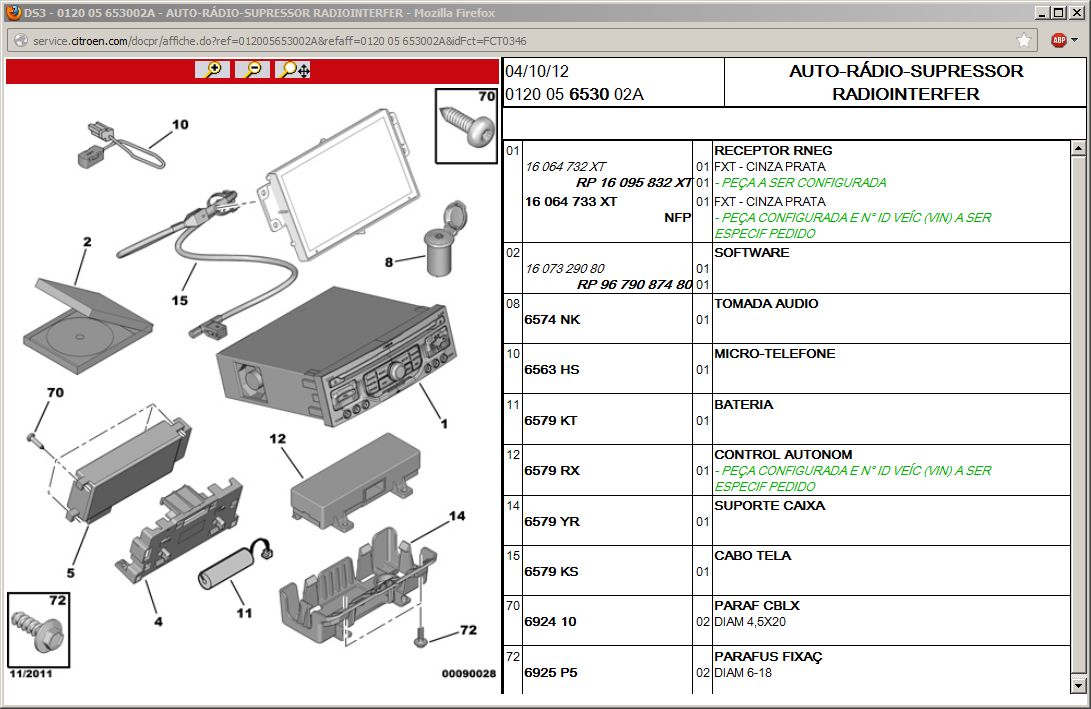Click the zoom out magnifier icon
The width and height of the screenshot is (1091, 709).
pyautogui.click(x=253, y=70)
